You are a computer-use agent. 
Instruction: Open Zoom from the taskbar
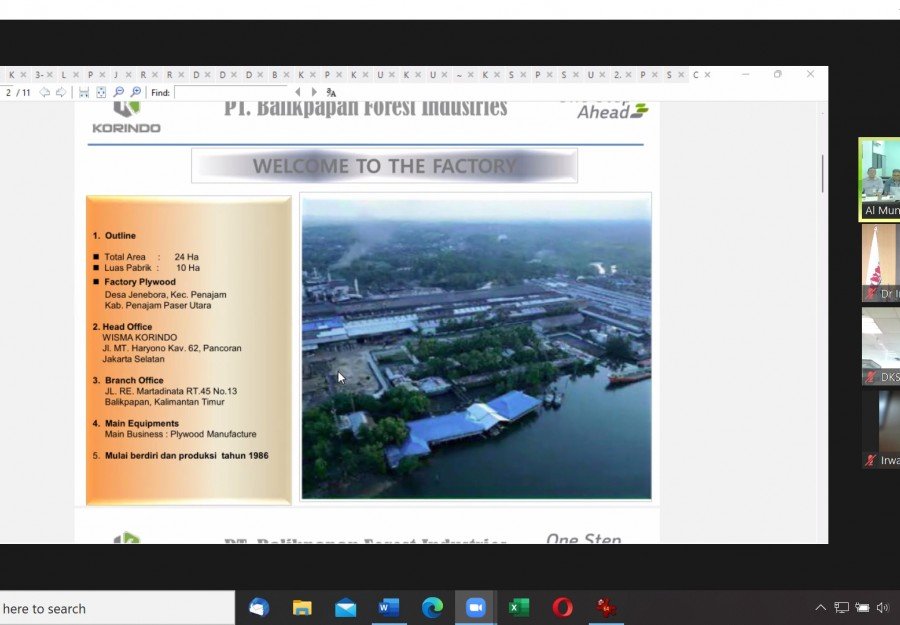click(476, 608)
